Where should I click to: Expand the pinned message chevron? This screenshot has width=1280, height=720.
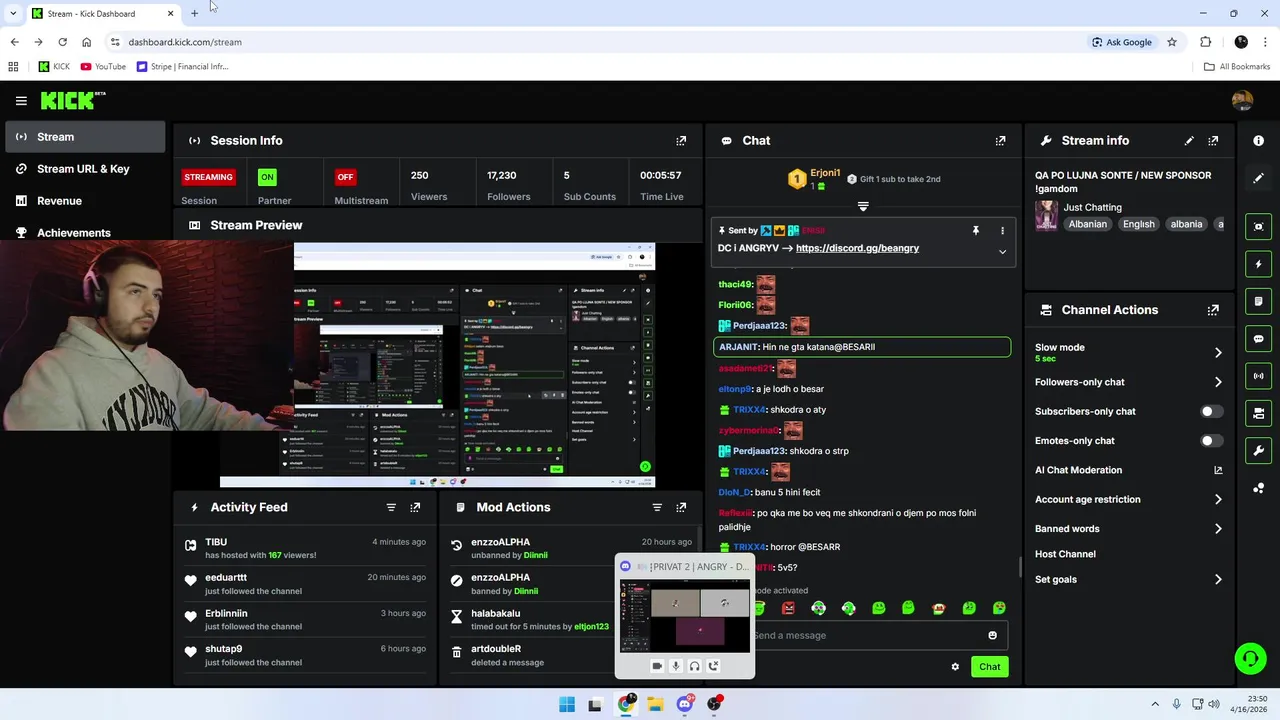pos(1002,252)
